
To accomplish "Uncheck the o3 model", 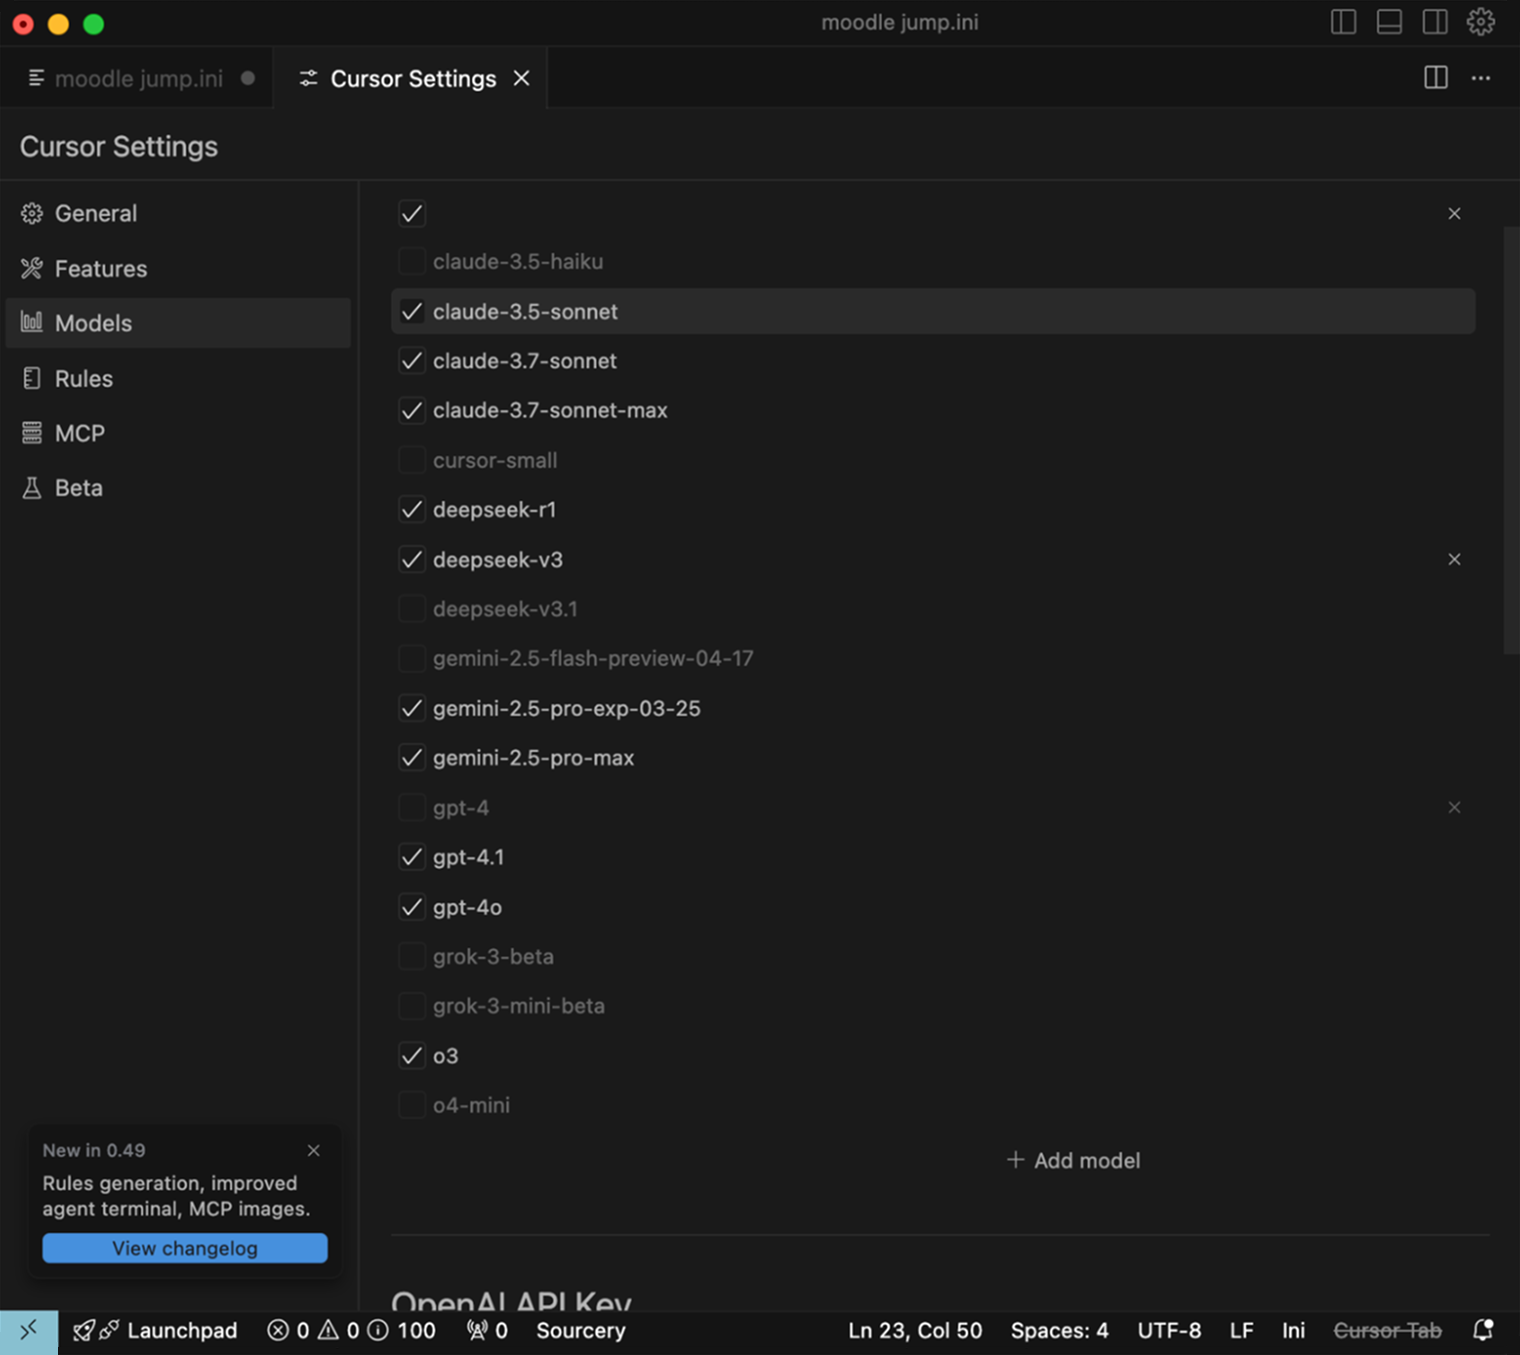I will [x=412, y=1055].
